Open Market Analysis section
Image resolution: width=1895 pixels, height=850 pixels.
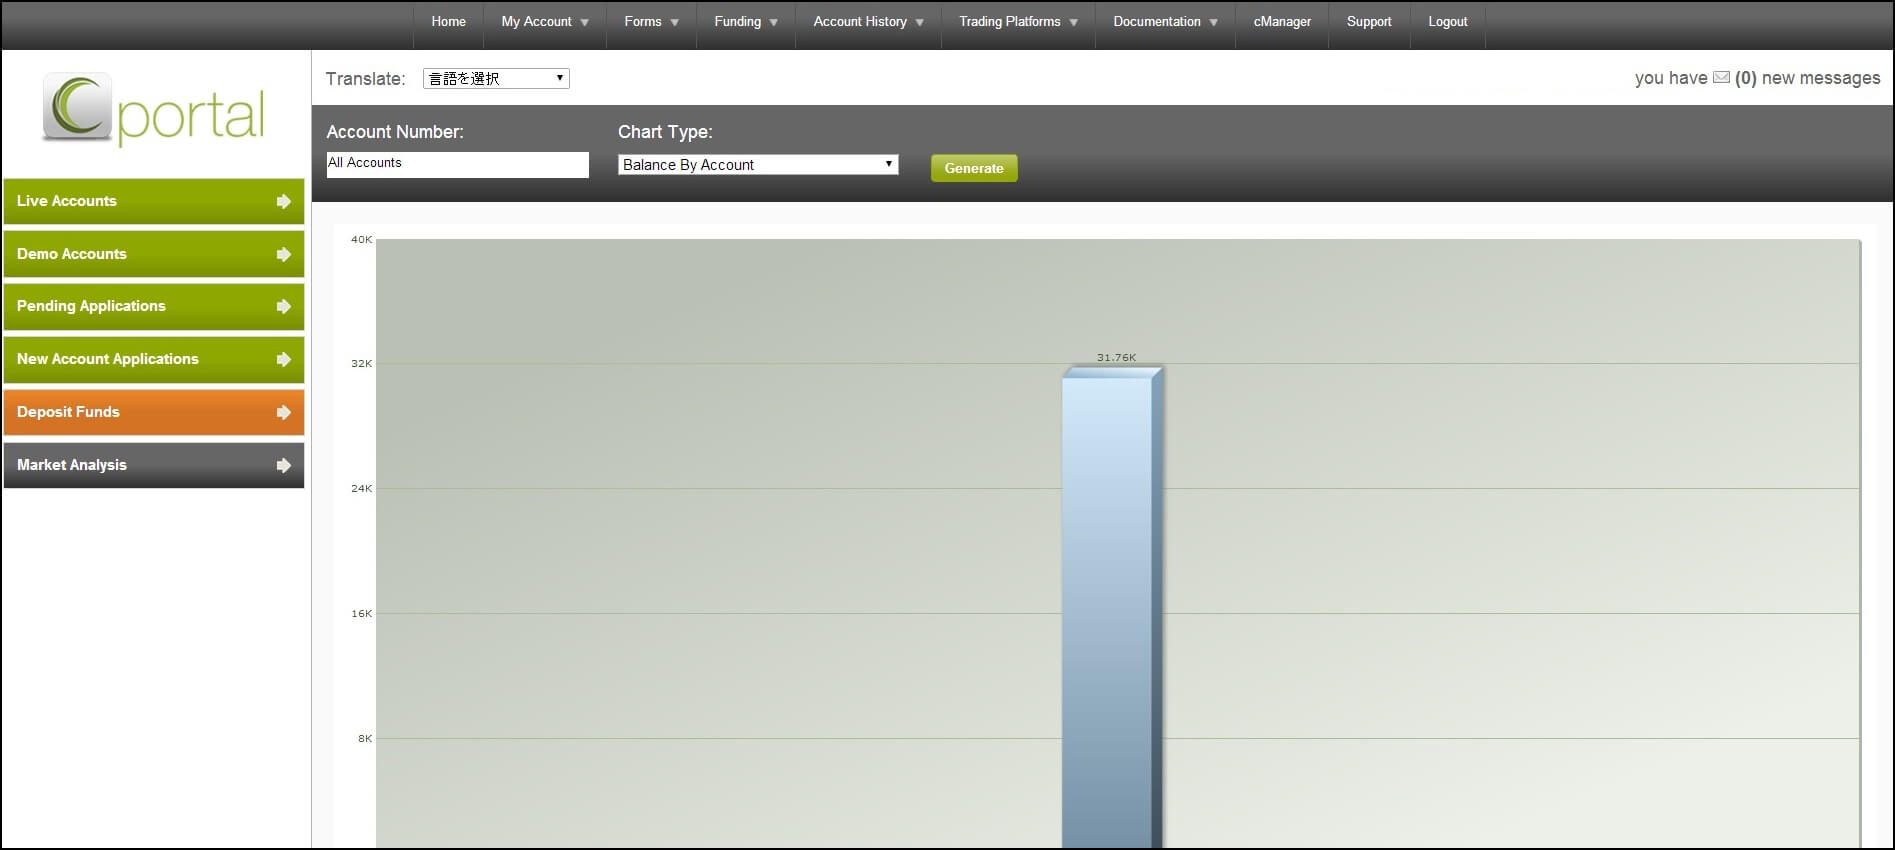point(154,465)
